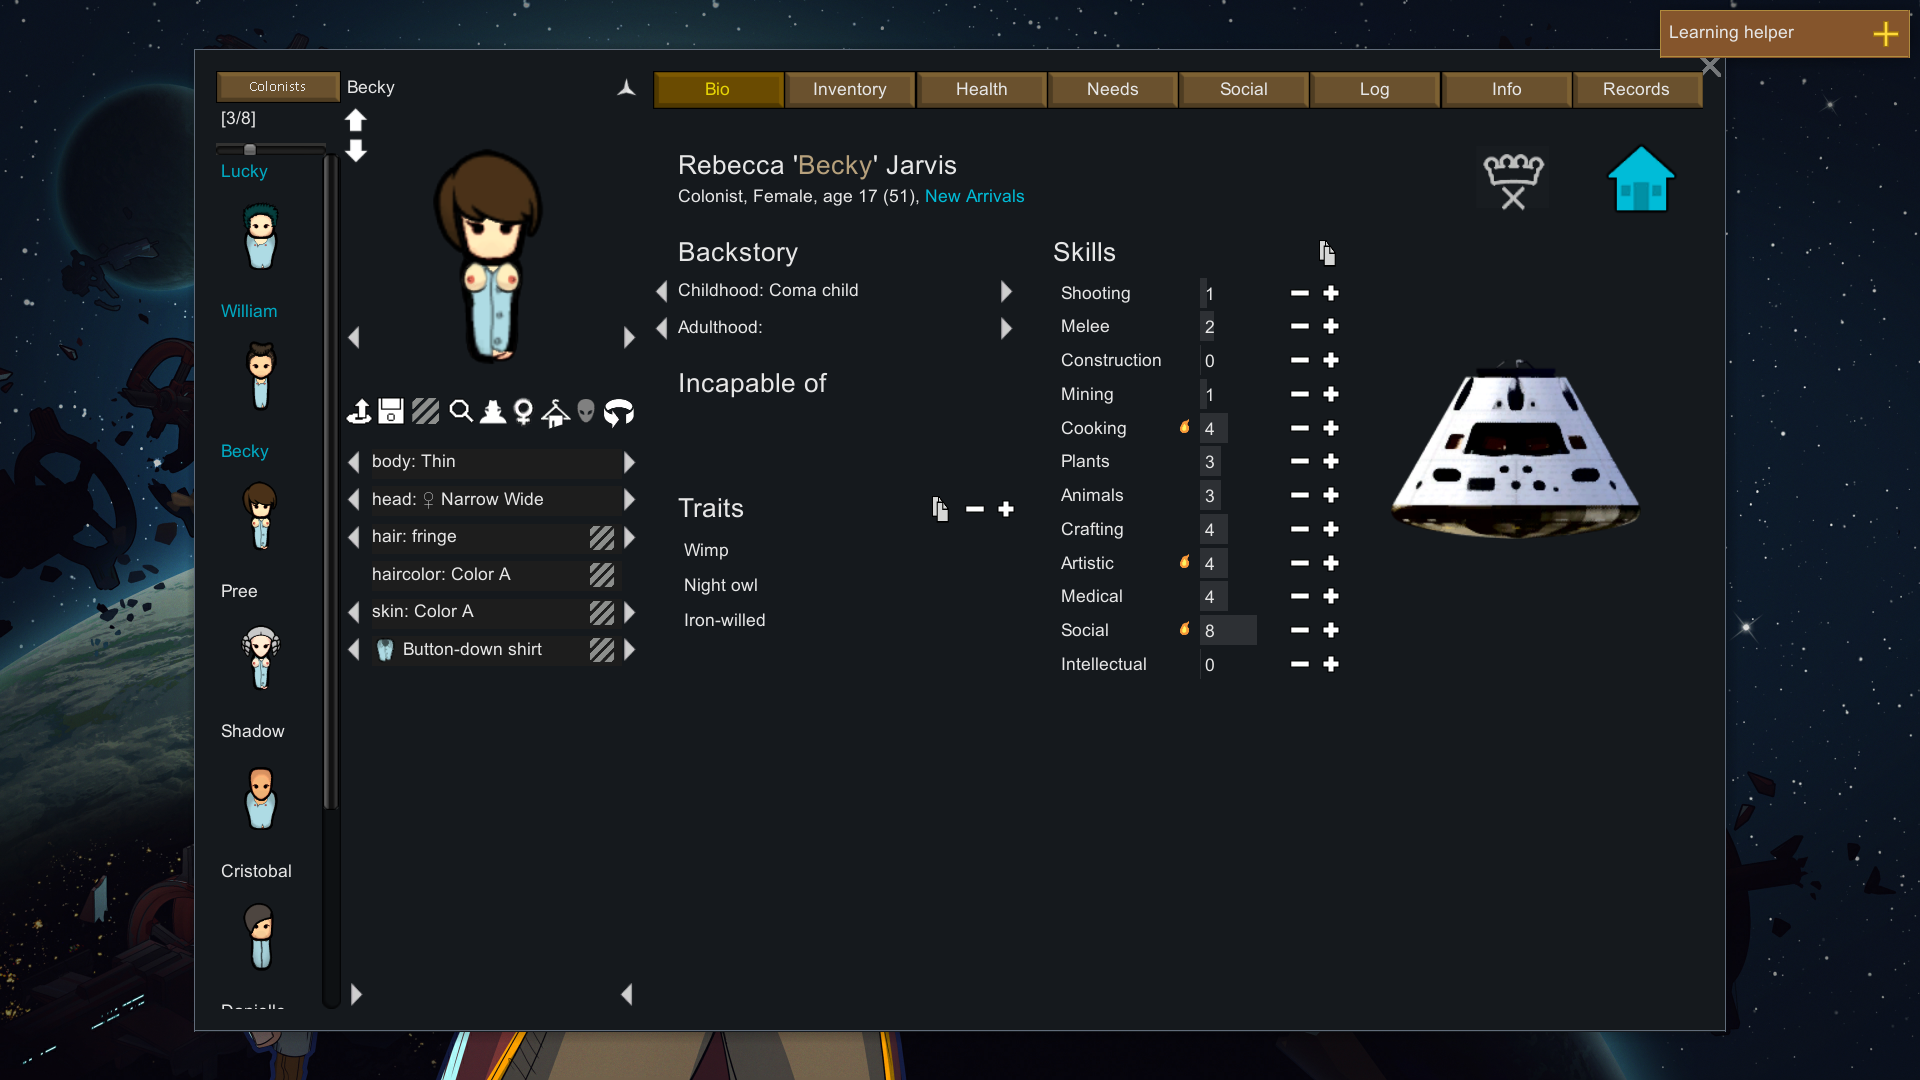This screenshot has height=1080, width=1920.
Task: Click the striped square icon in the pawn toolbar
Action: coord(425,411)
